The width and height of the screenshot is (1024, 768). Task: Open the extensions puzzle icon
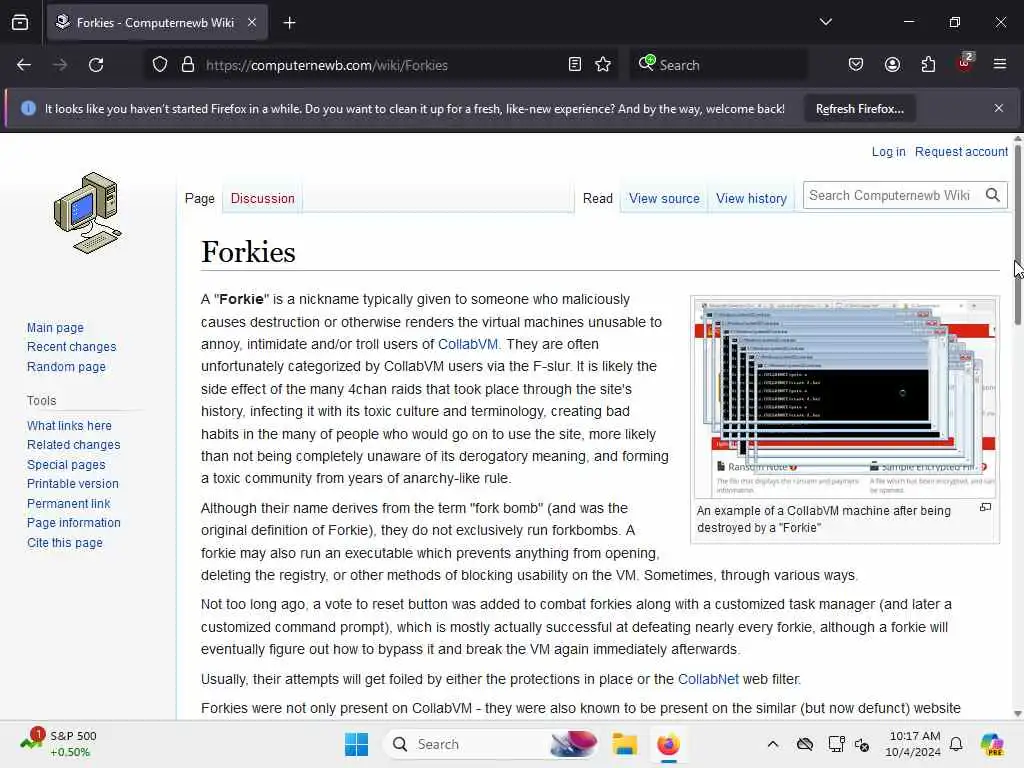tap(929, 65)
